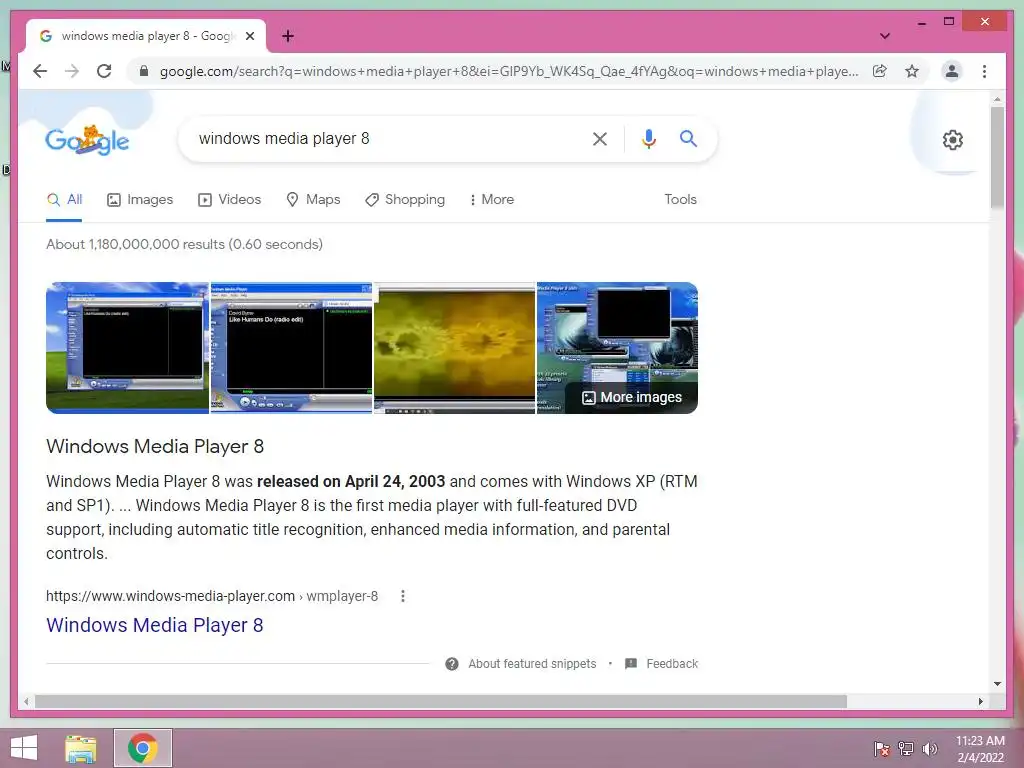The height and width of the screenshot is (768, 1024).
Task: Switch to Maps results
Action: point(313,200)
